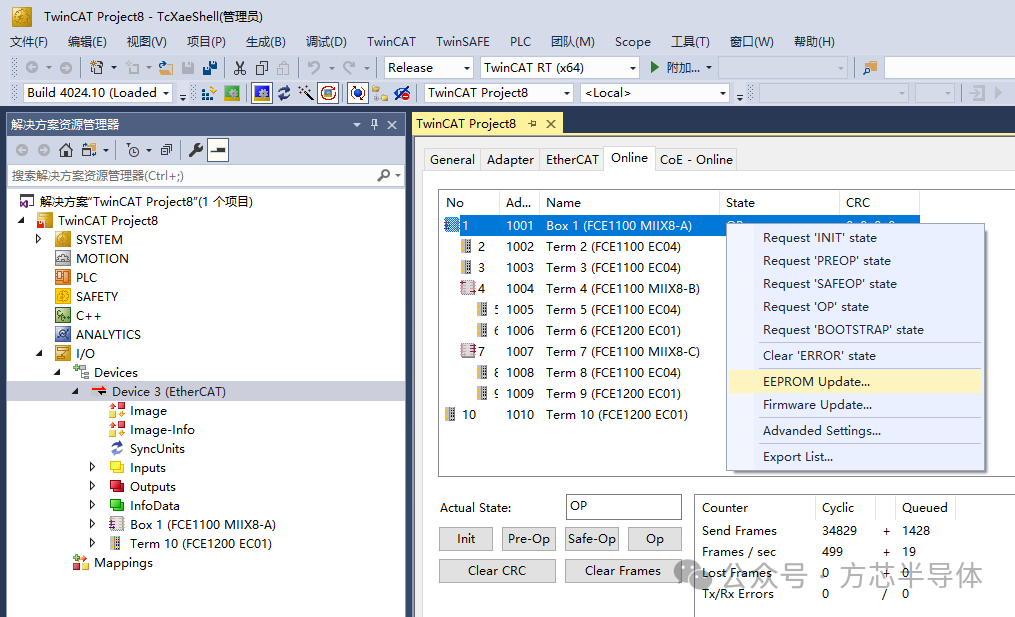Click the Activate Configuration toolbar icon
Viewport: 1015px width, 617px height.
(208, 93)
